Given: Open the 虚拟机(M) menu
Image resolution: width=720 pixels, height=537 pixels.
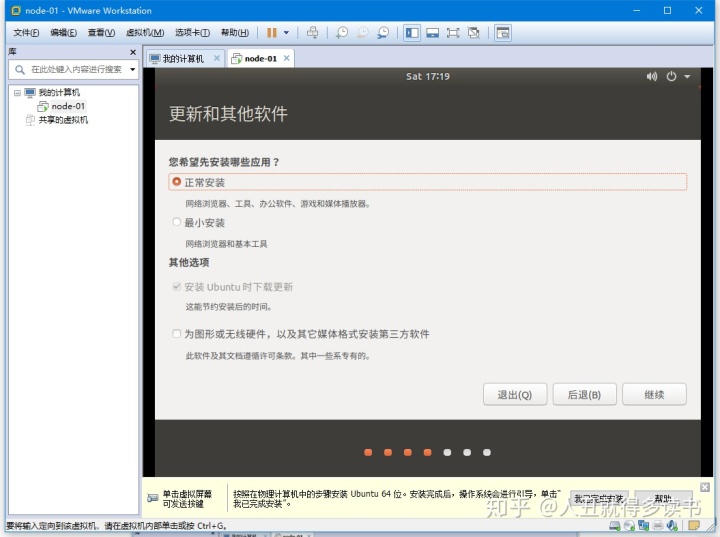Looking at the screenshot, I should 145,33.
